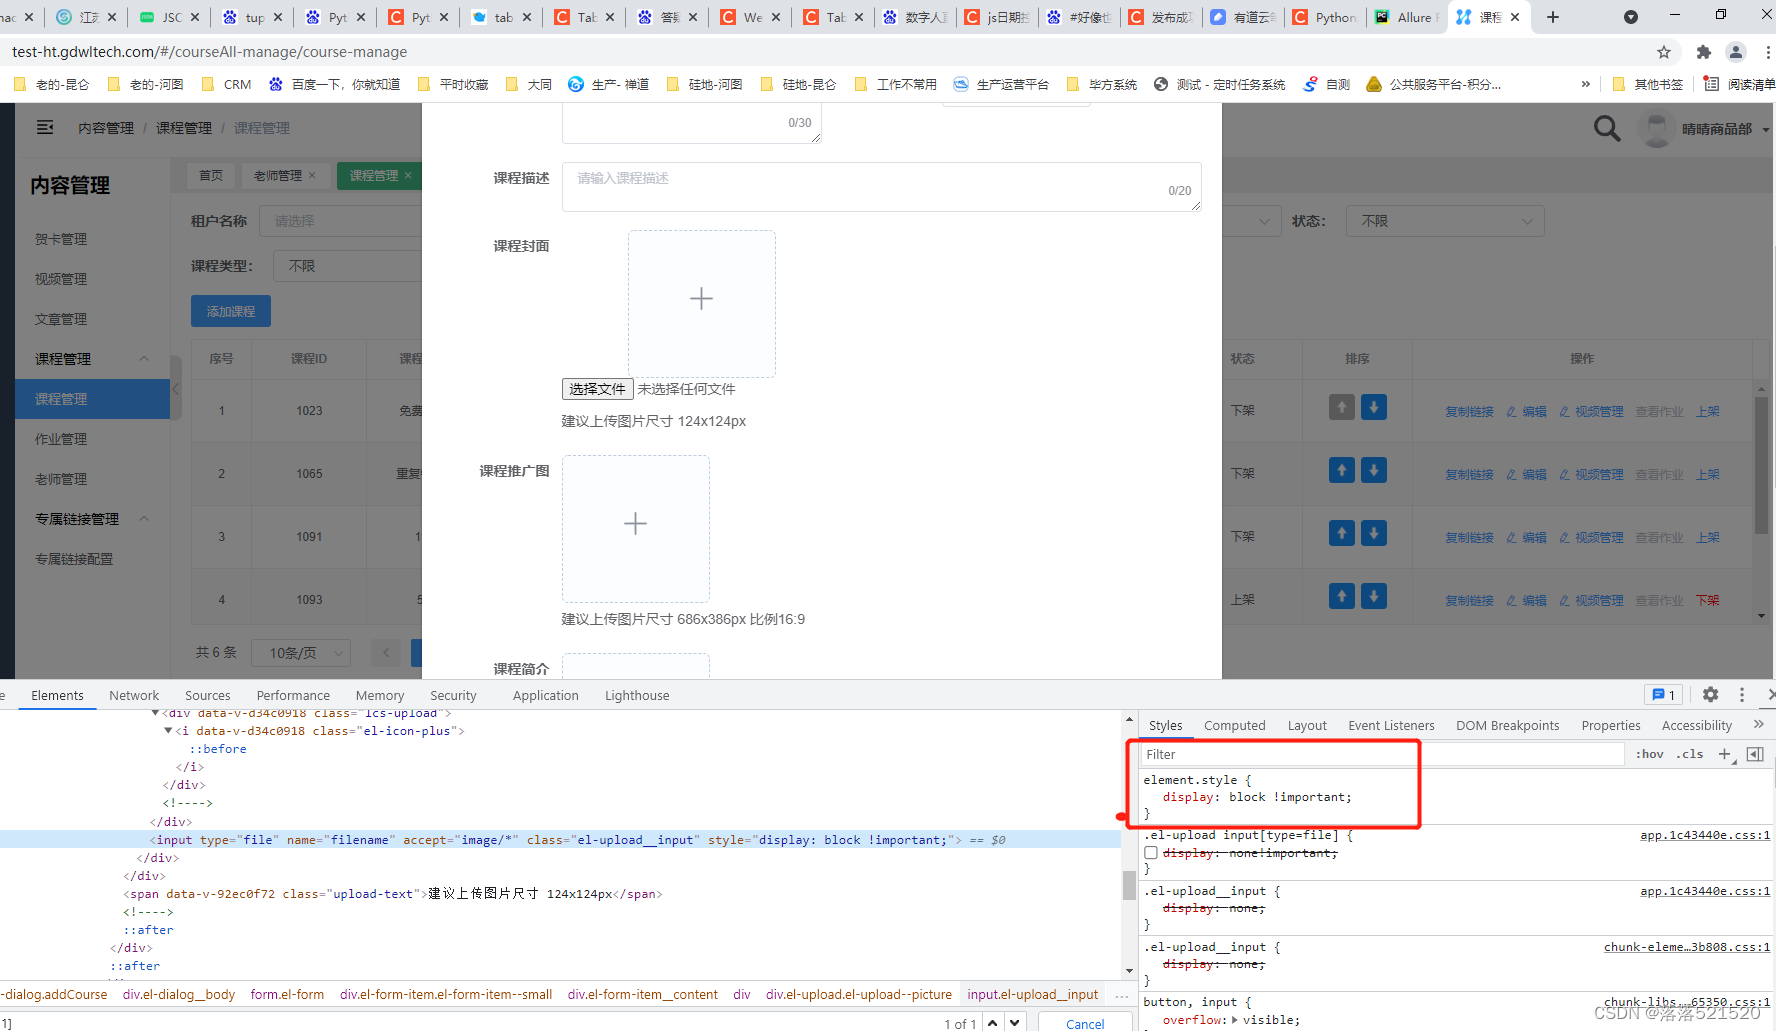
Task: Go to previous search result in DevTools
Action: 992,1023
